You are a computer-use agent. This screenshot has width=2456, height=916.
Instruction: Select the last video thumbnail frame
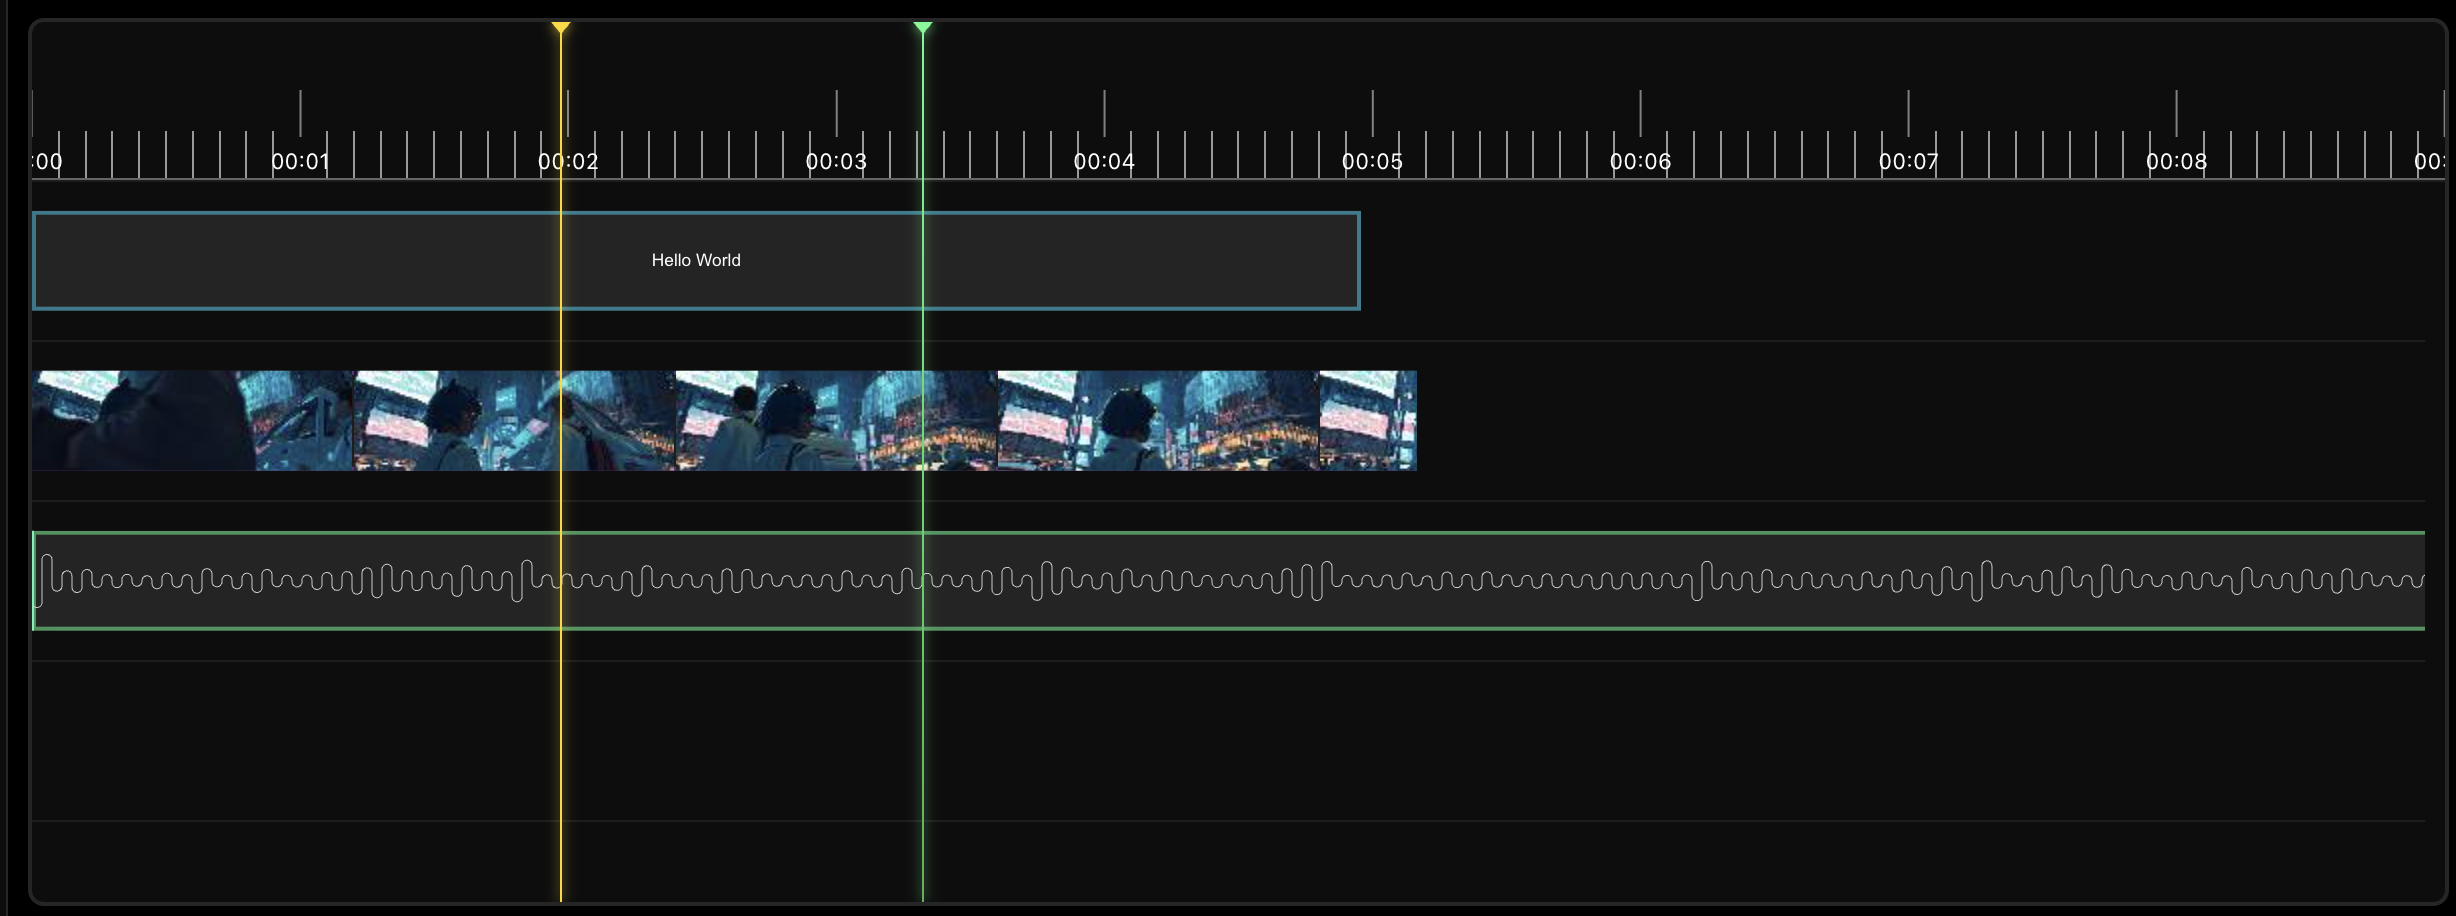1368,420
